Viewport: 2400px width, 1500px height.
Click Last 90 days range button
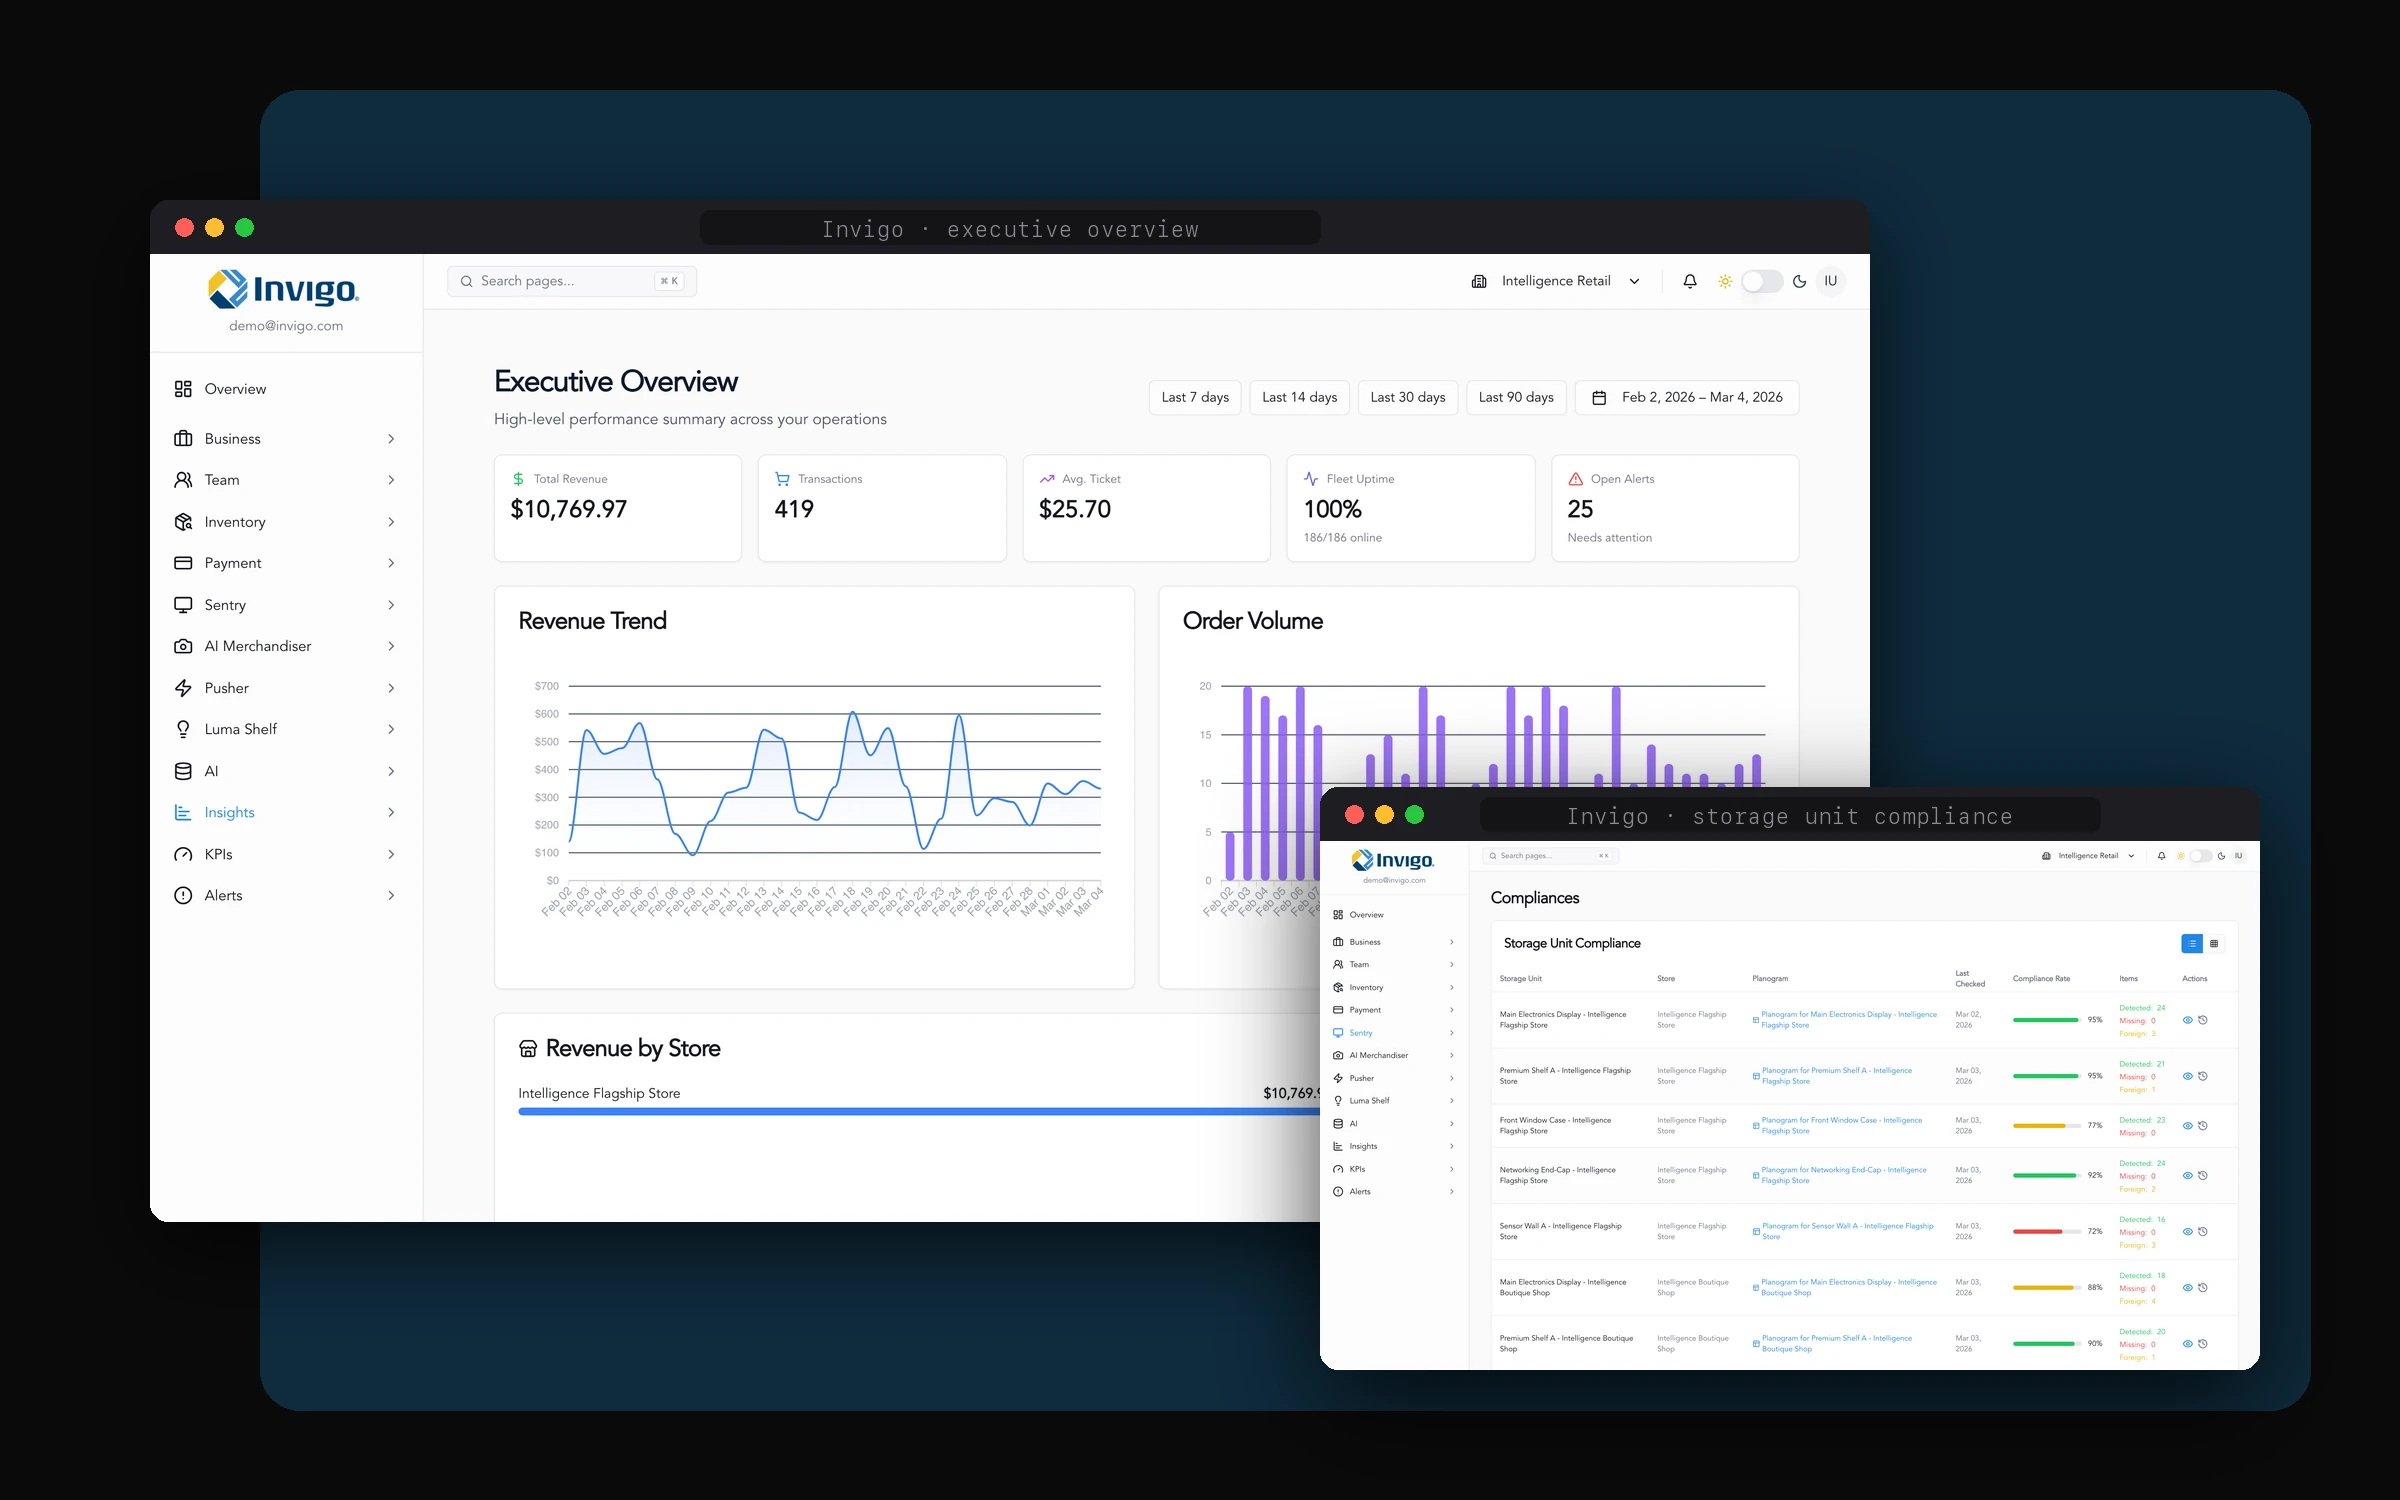click(x=1516, y=397)
